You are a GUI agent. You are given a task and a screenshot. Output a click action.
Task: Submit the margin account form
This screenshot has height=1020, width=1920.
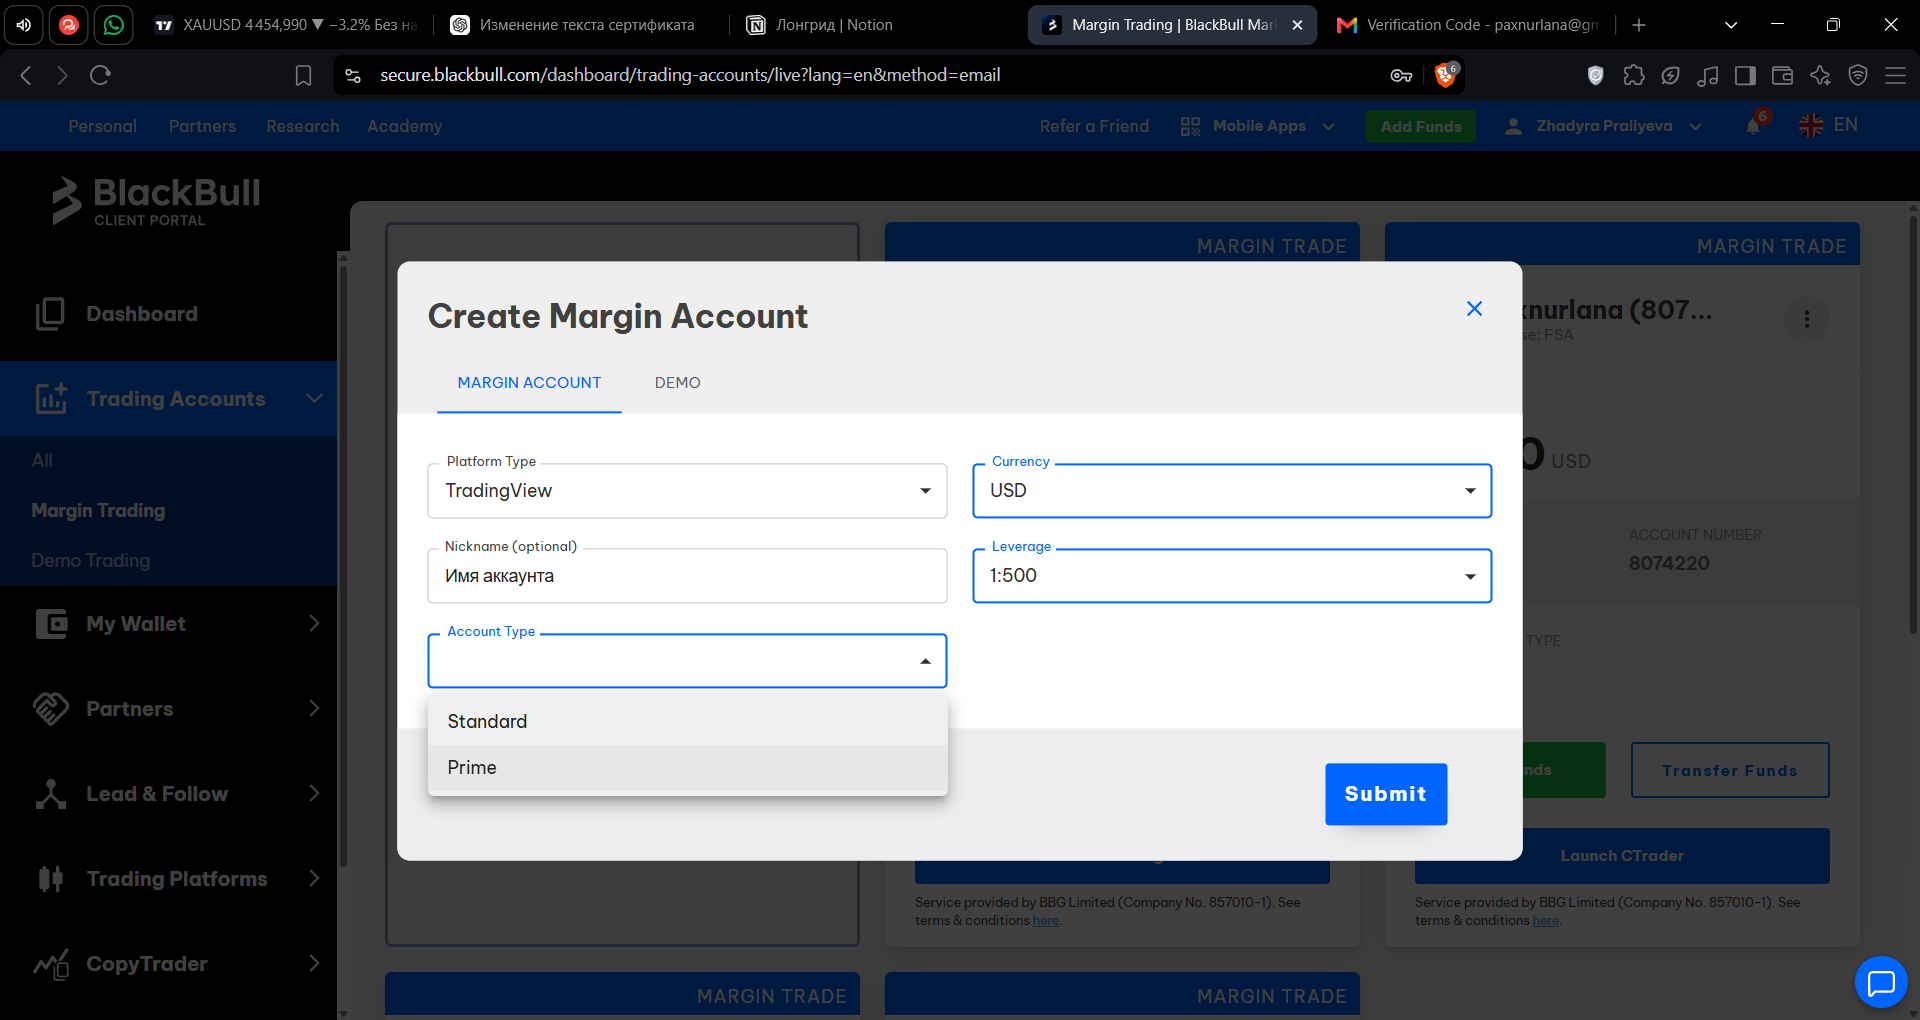click(1386, 794)
